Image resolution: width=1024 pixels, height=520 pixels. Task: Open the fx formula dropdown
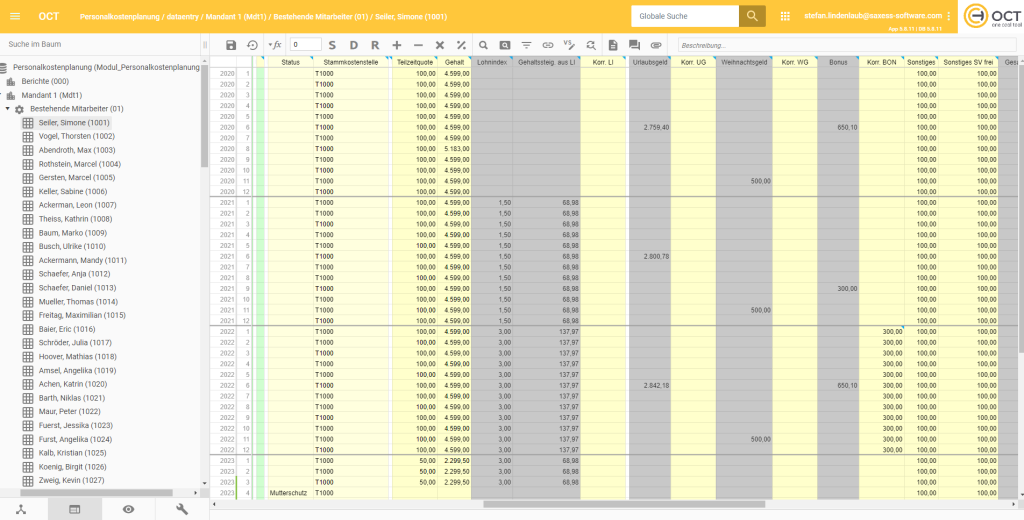tap(274, 45)
